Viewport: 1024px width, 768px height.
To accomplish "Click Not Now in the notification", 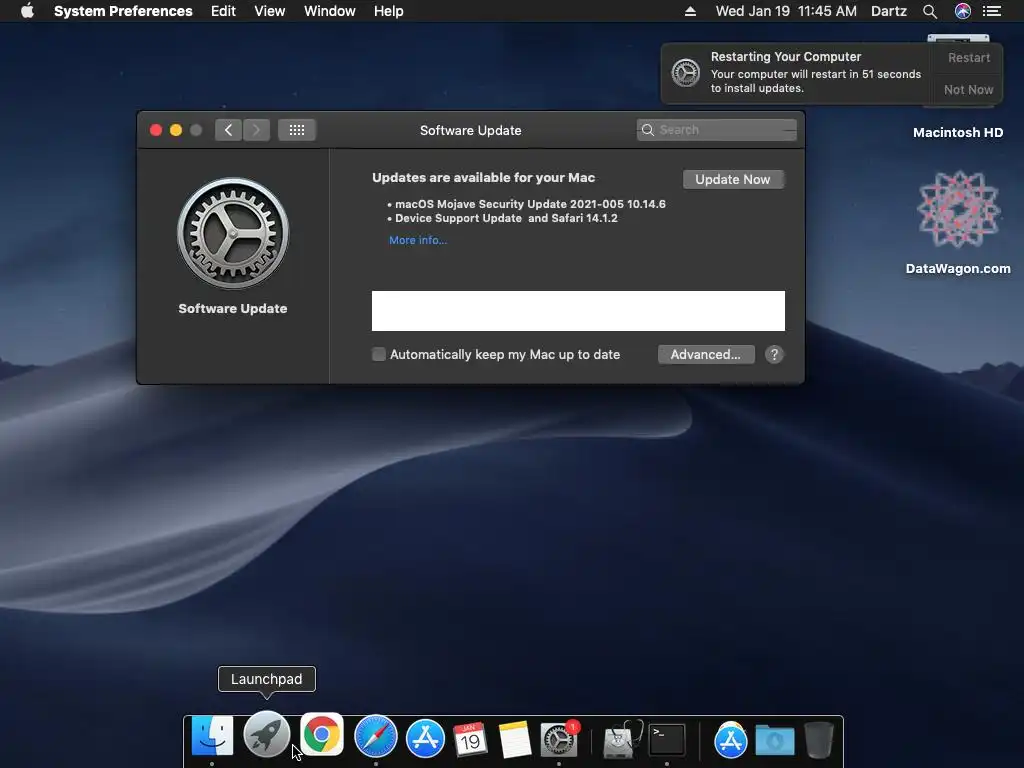I will pos(968,89).
